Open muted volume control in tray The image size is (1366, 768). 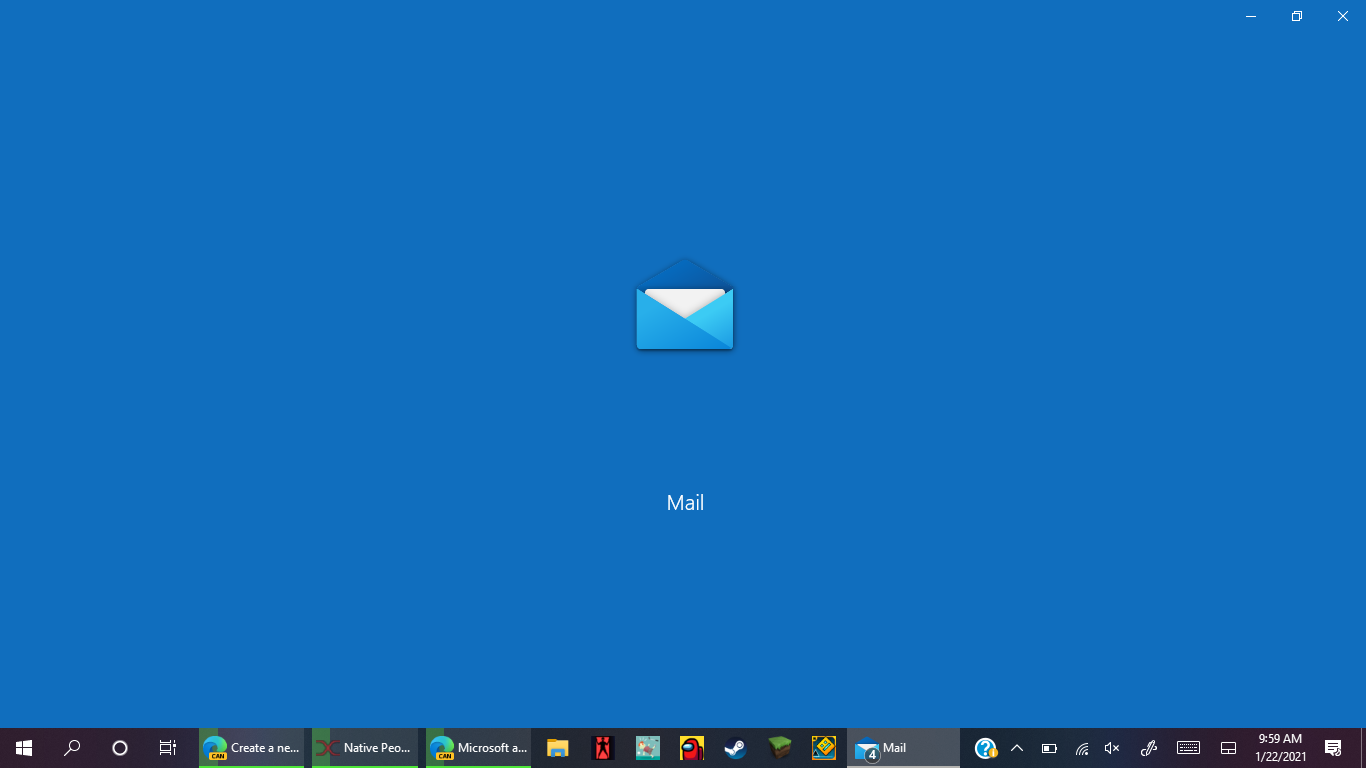point(1112,748)
